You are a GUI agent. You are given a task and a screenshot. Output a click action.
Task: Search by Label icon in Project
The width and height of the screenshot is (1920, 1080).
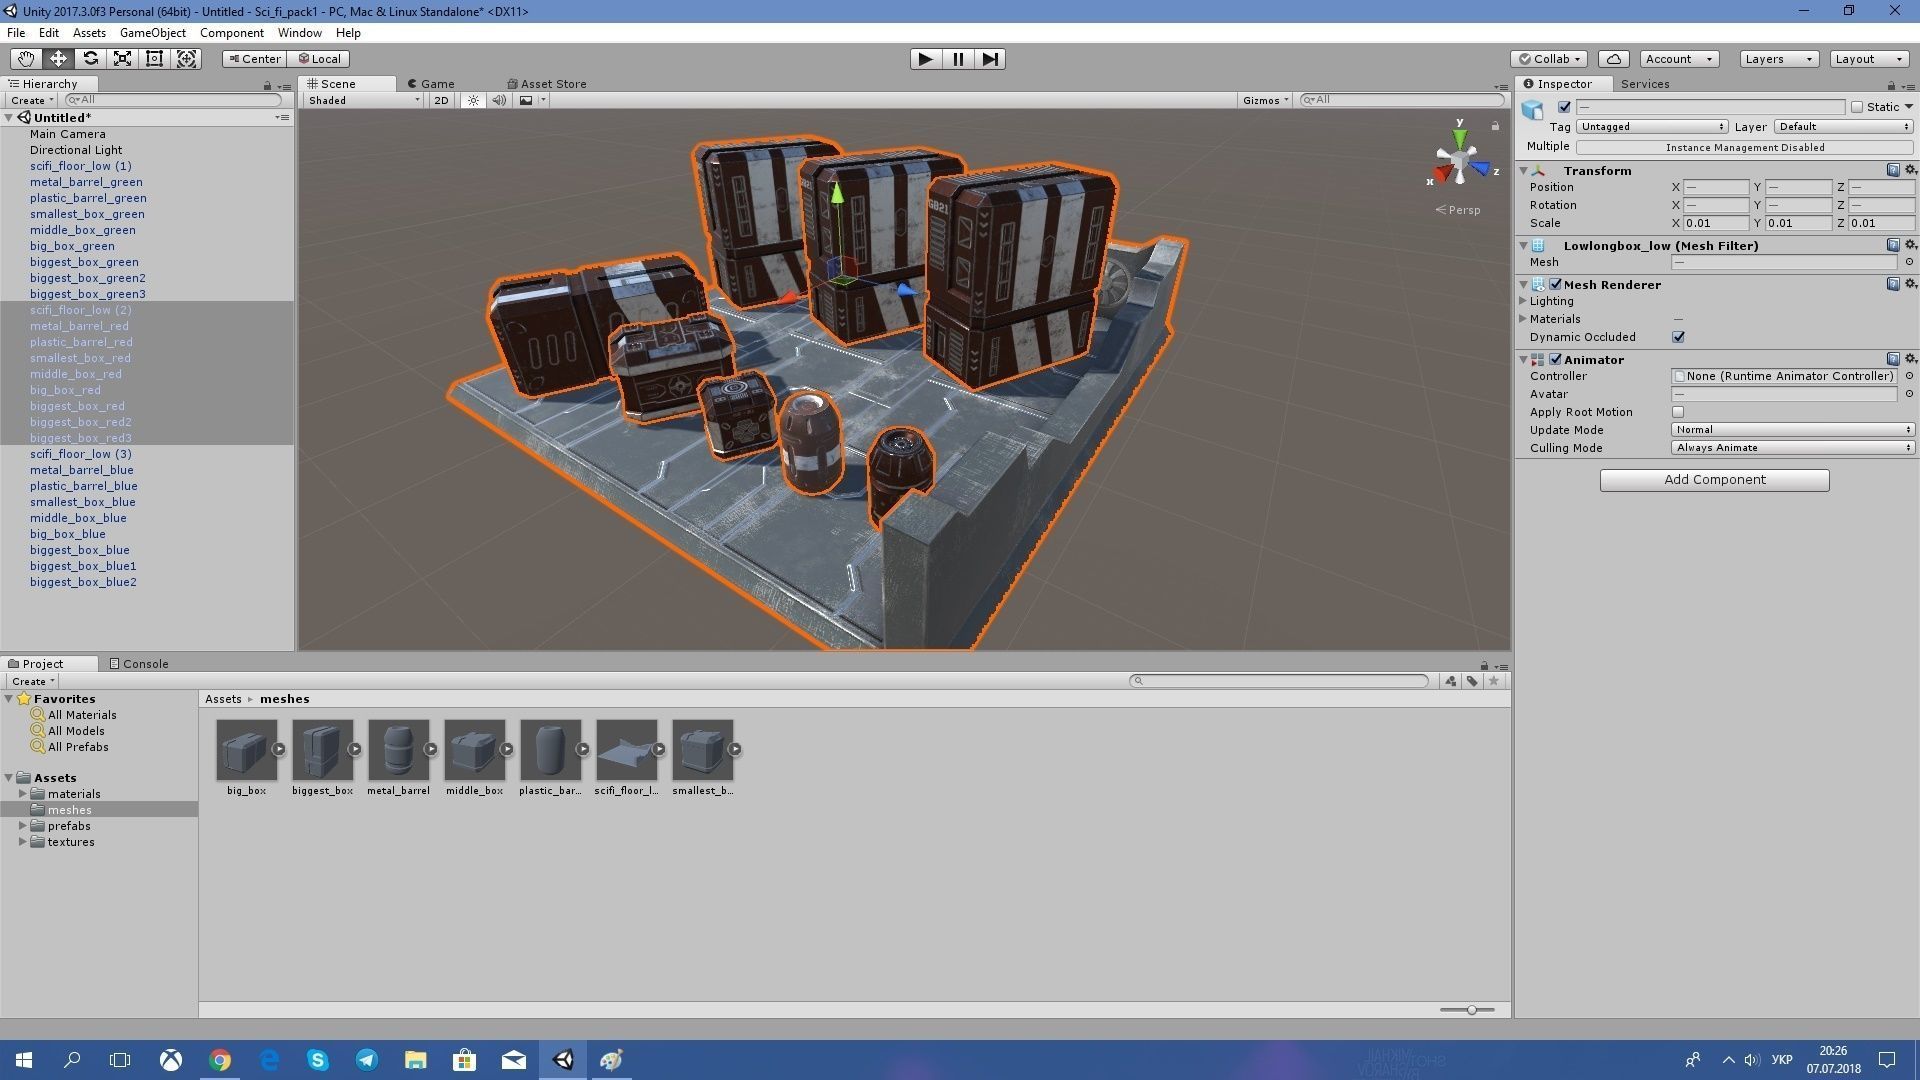1472,681
